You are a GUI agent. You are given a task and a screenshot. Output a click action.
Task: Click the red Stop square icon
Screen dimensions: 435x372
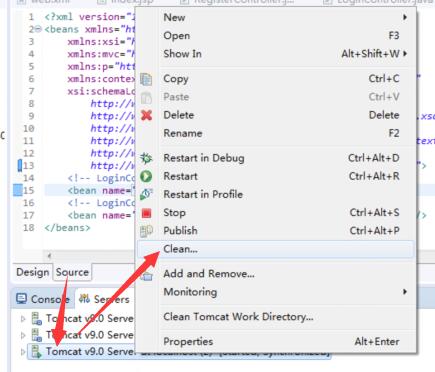(146, 213)
